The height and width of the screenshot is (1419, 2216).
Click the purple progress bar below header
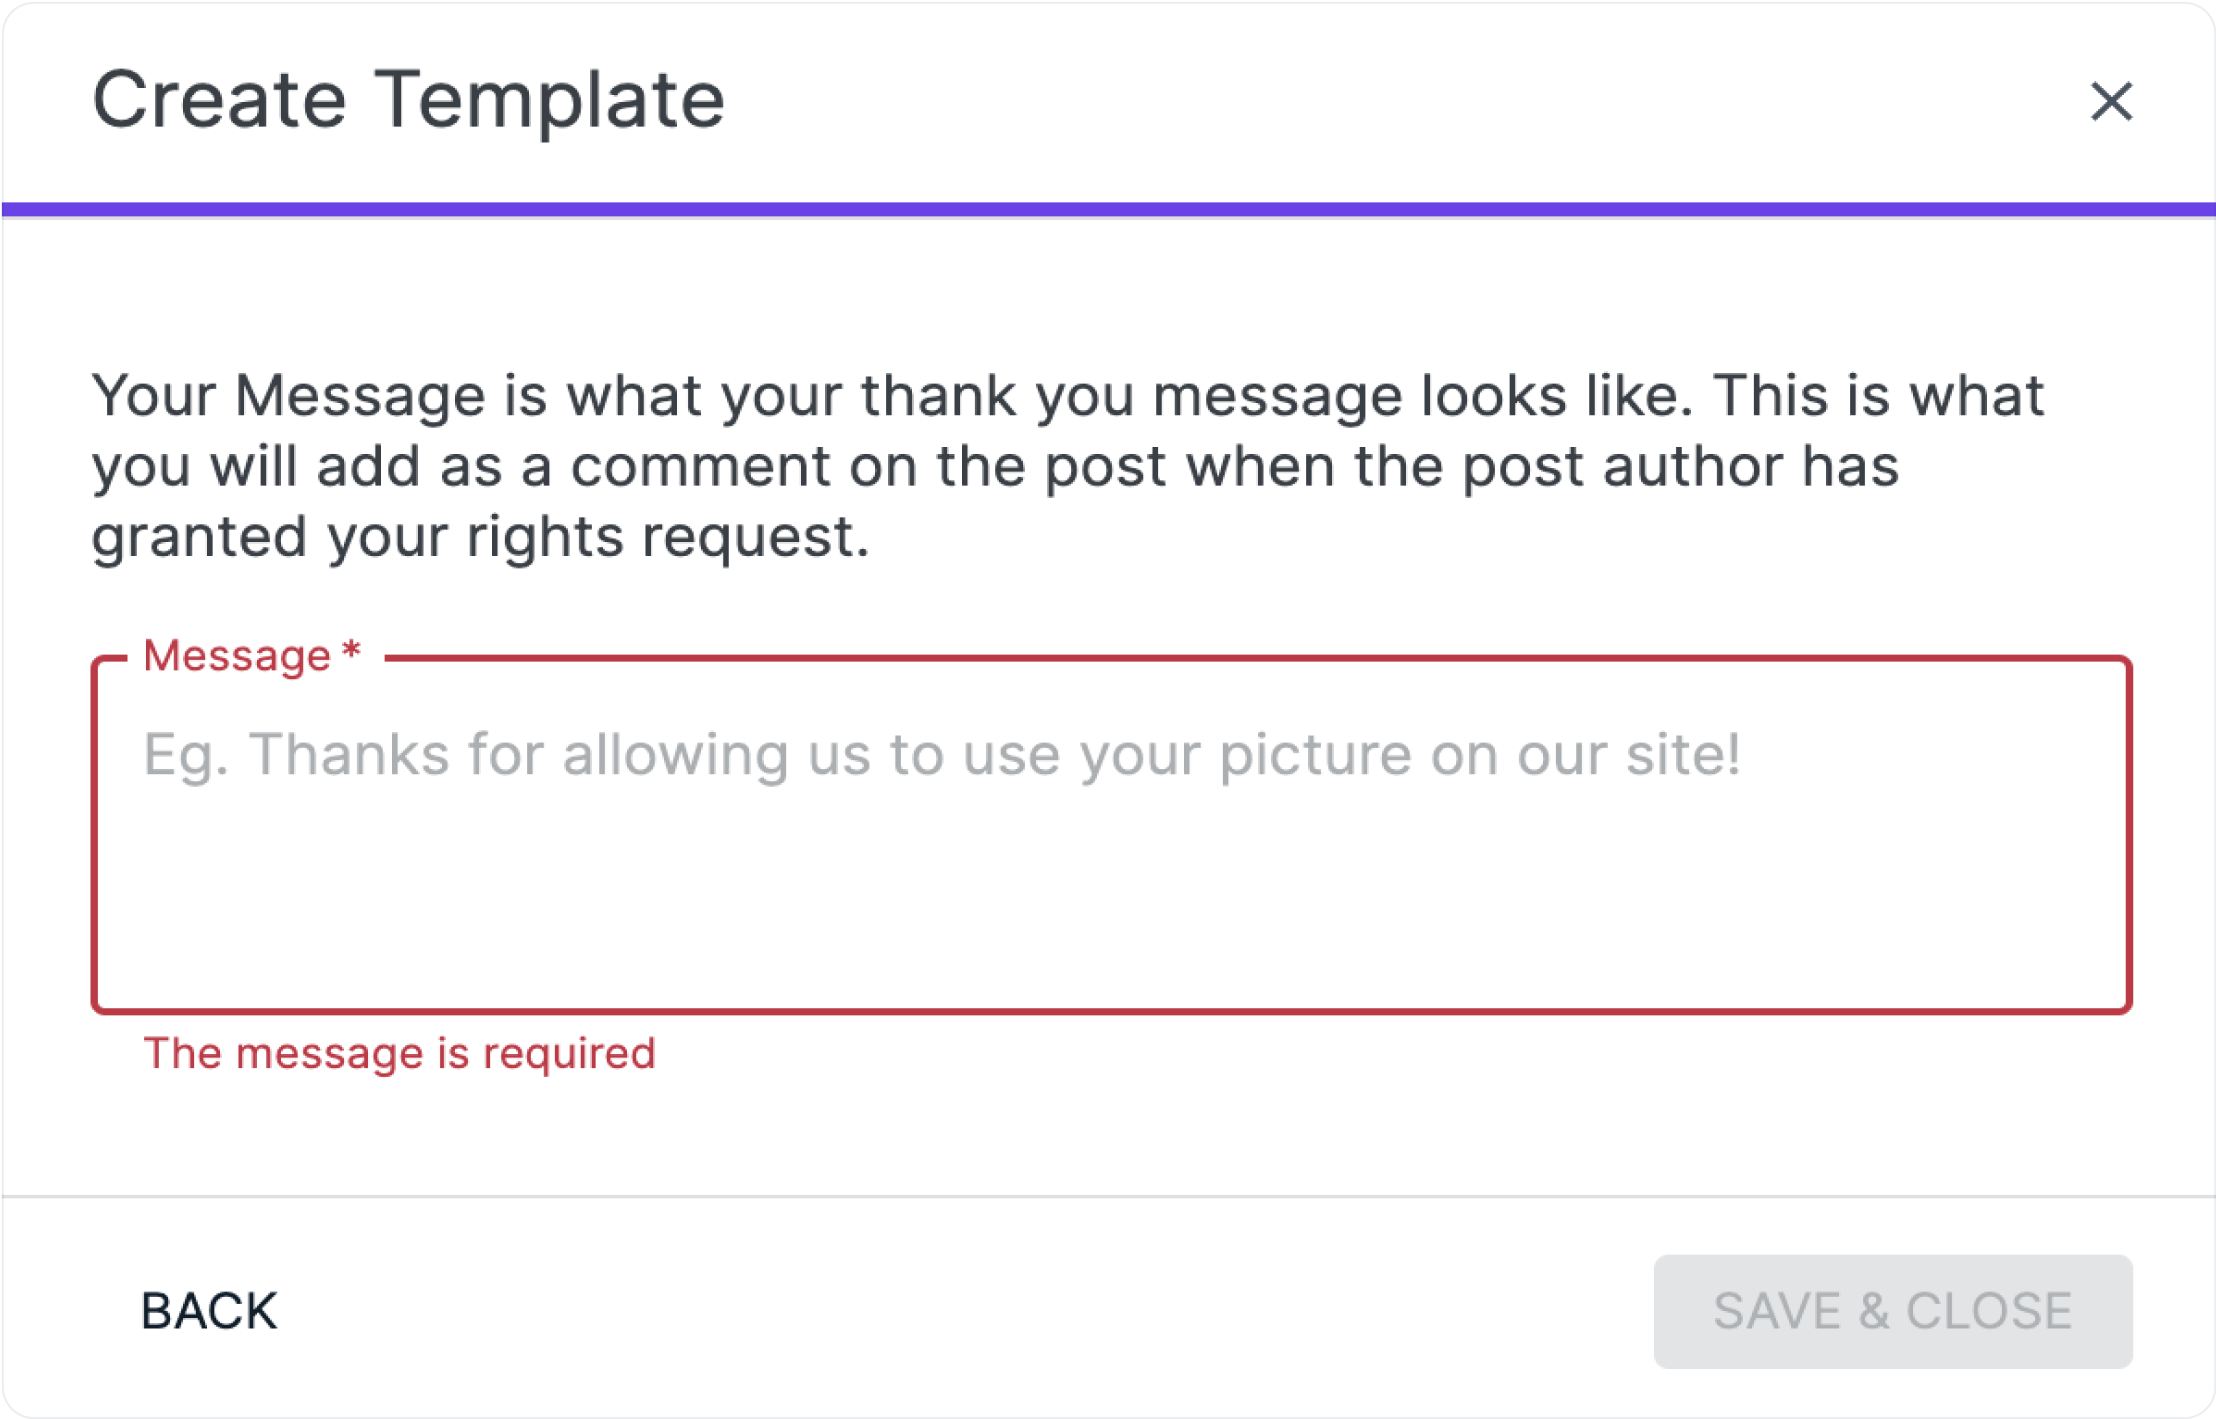pyautogui.click(x=1108, y=209)
